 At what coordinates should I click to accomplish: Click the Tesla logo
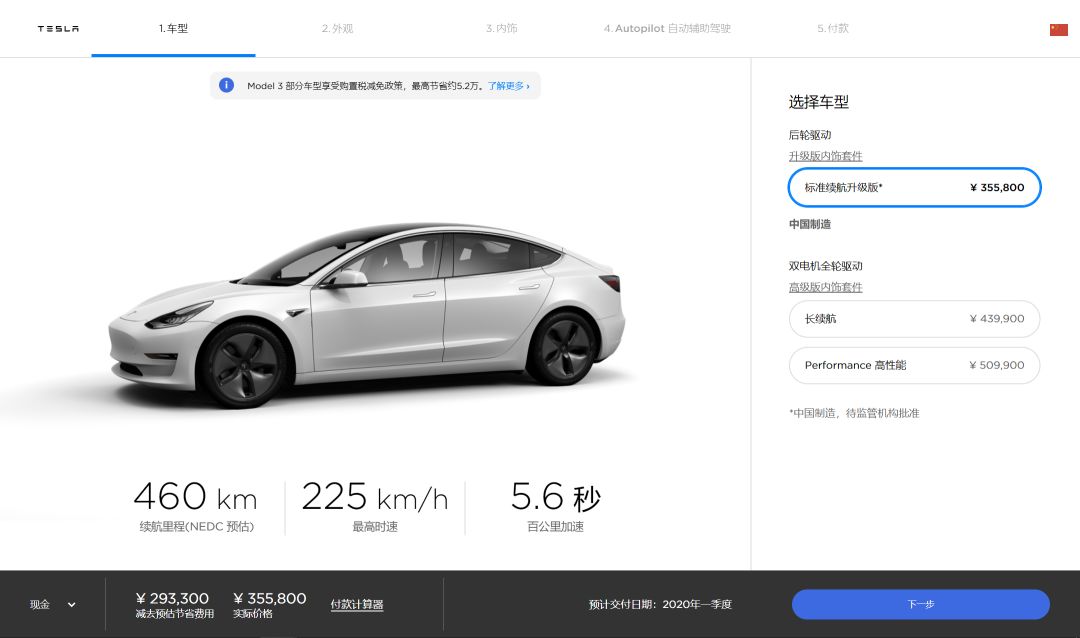click(58, 29)
